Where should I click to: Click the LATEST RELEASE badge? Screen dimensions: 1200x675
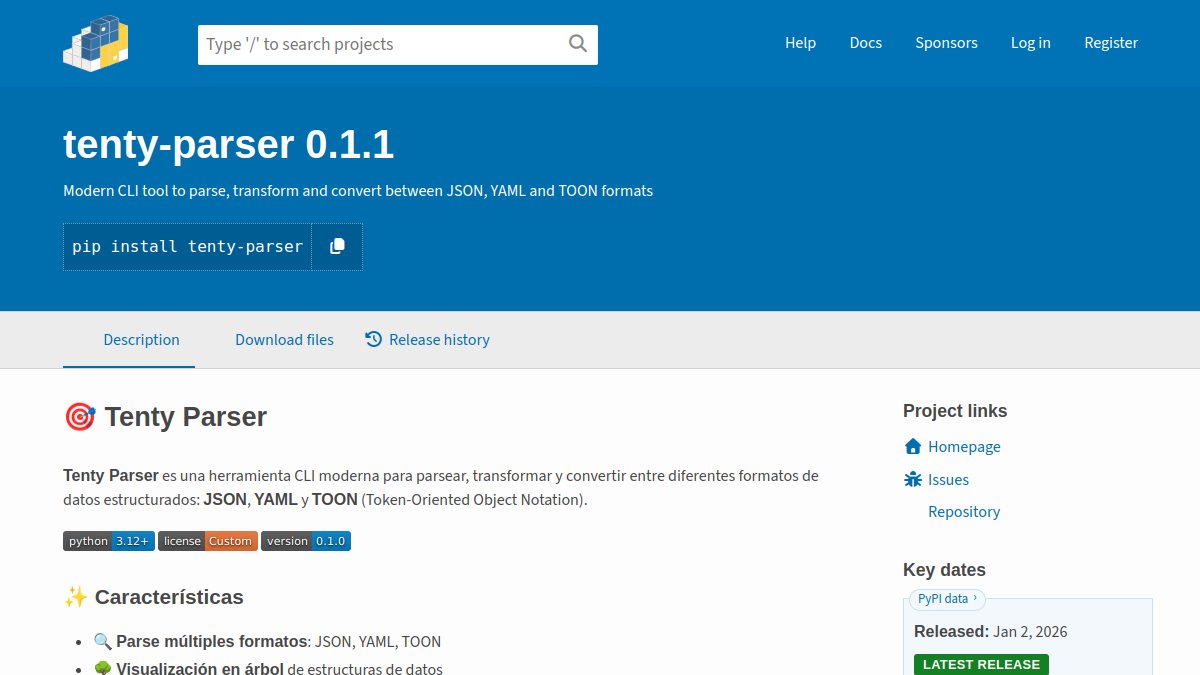[x=981, y=664]
